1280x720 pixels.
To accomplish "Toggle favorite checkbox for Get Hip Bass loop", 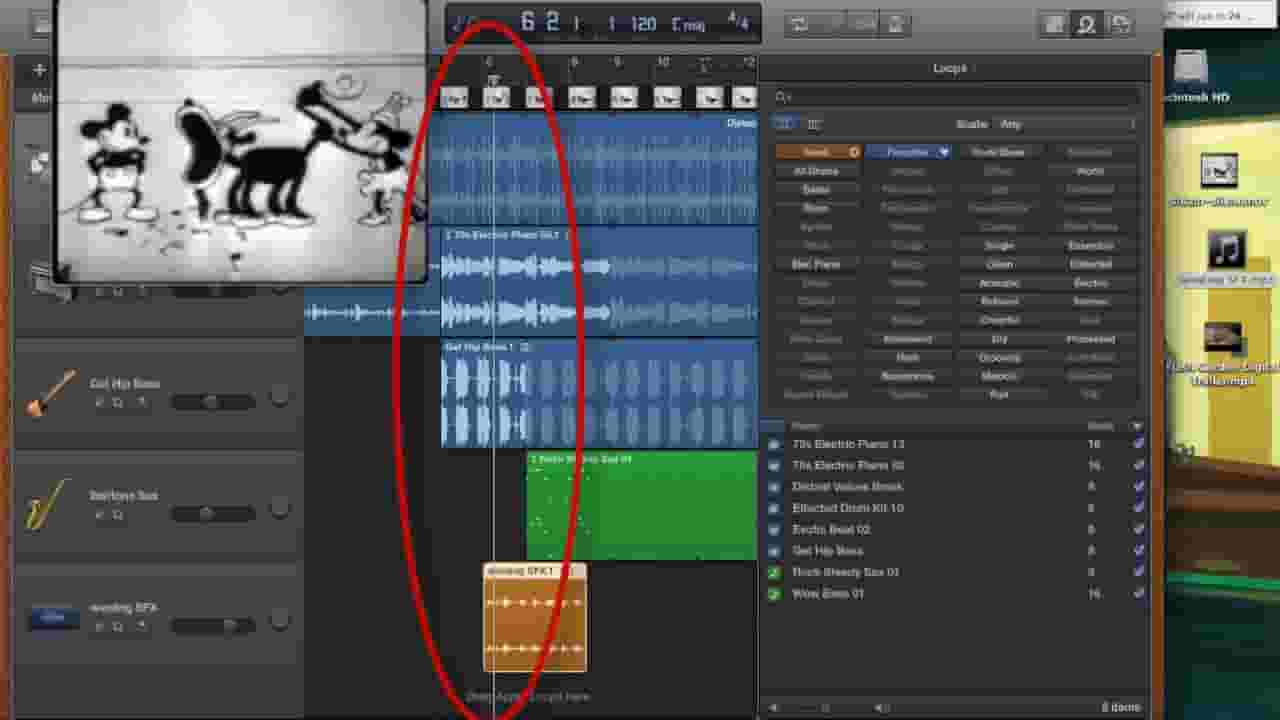I will (1138, 551).
